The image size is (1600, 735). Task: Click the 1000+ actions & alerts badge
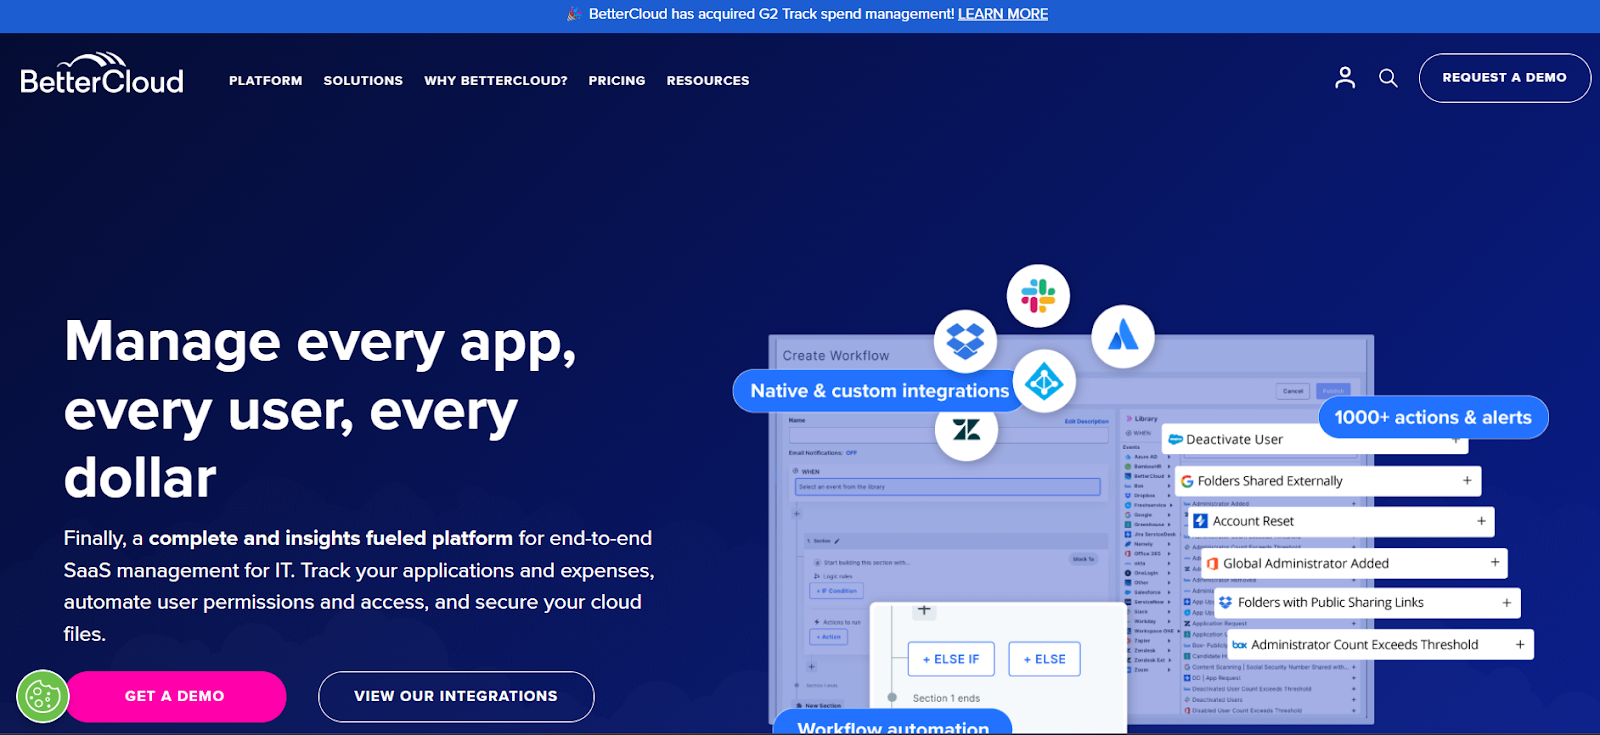1433,417
